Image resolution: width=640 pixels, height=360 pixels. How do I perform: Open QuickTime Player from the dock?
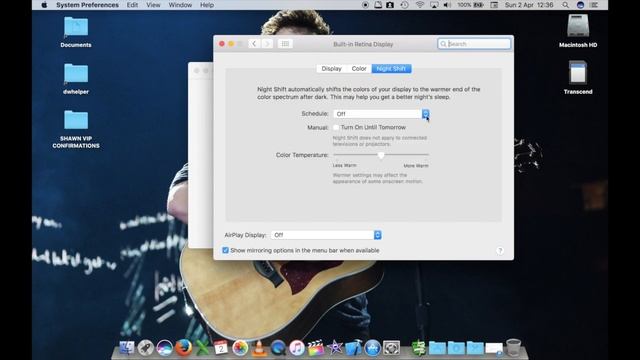278,348
